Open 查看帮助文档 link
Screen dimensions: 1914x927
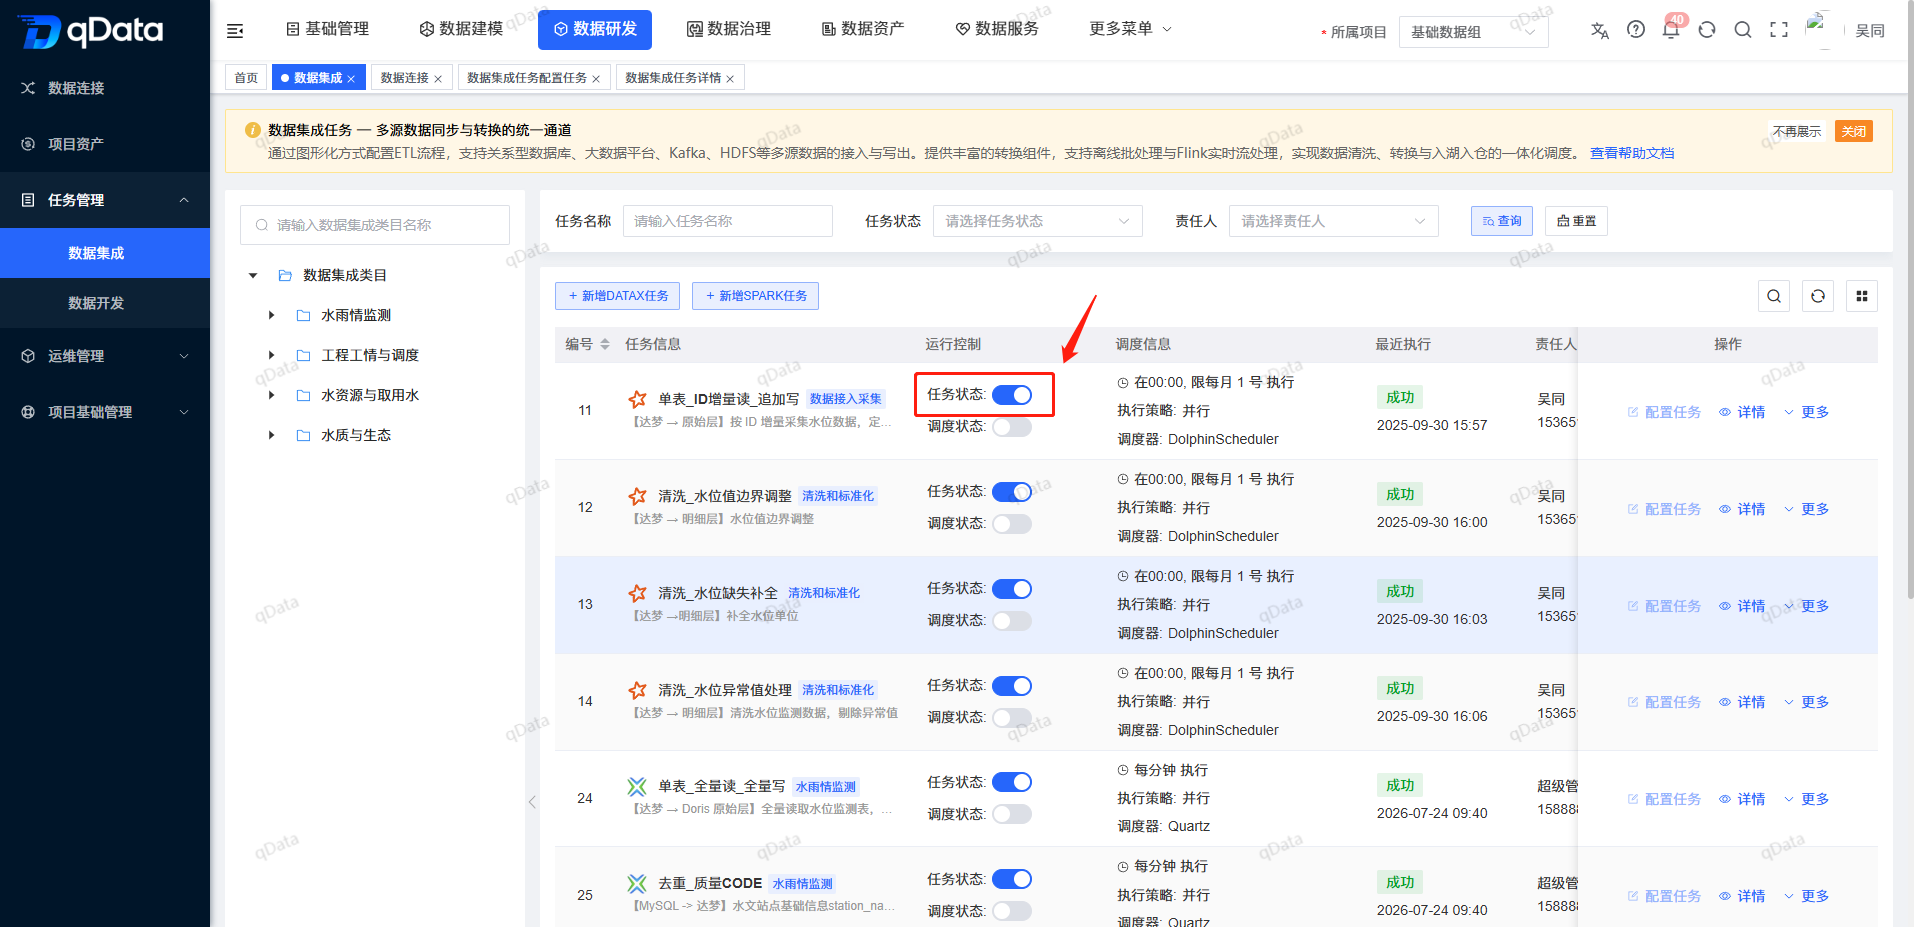click(x=1632, y=153)
